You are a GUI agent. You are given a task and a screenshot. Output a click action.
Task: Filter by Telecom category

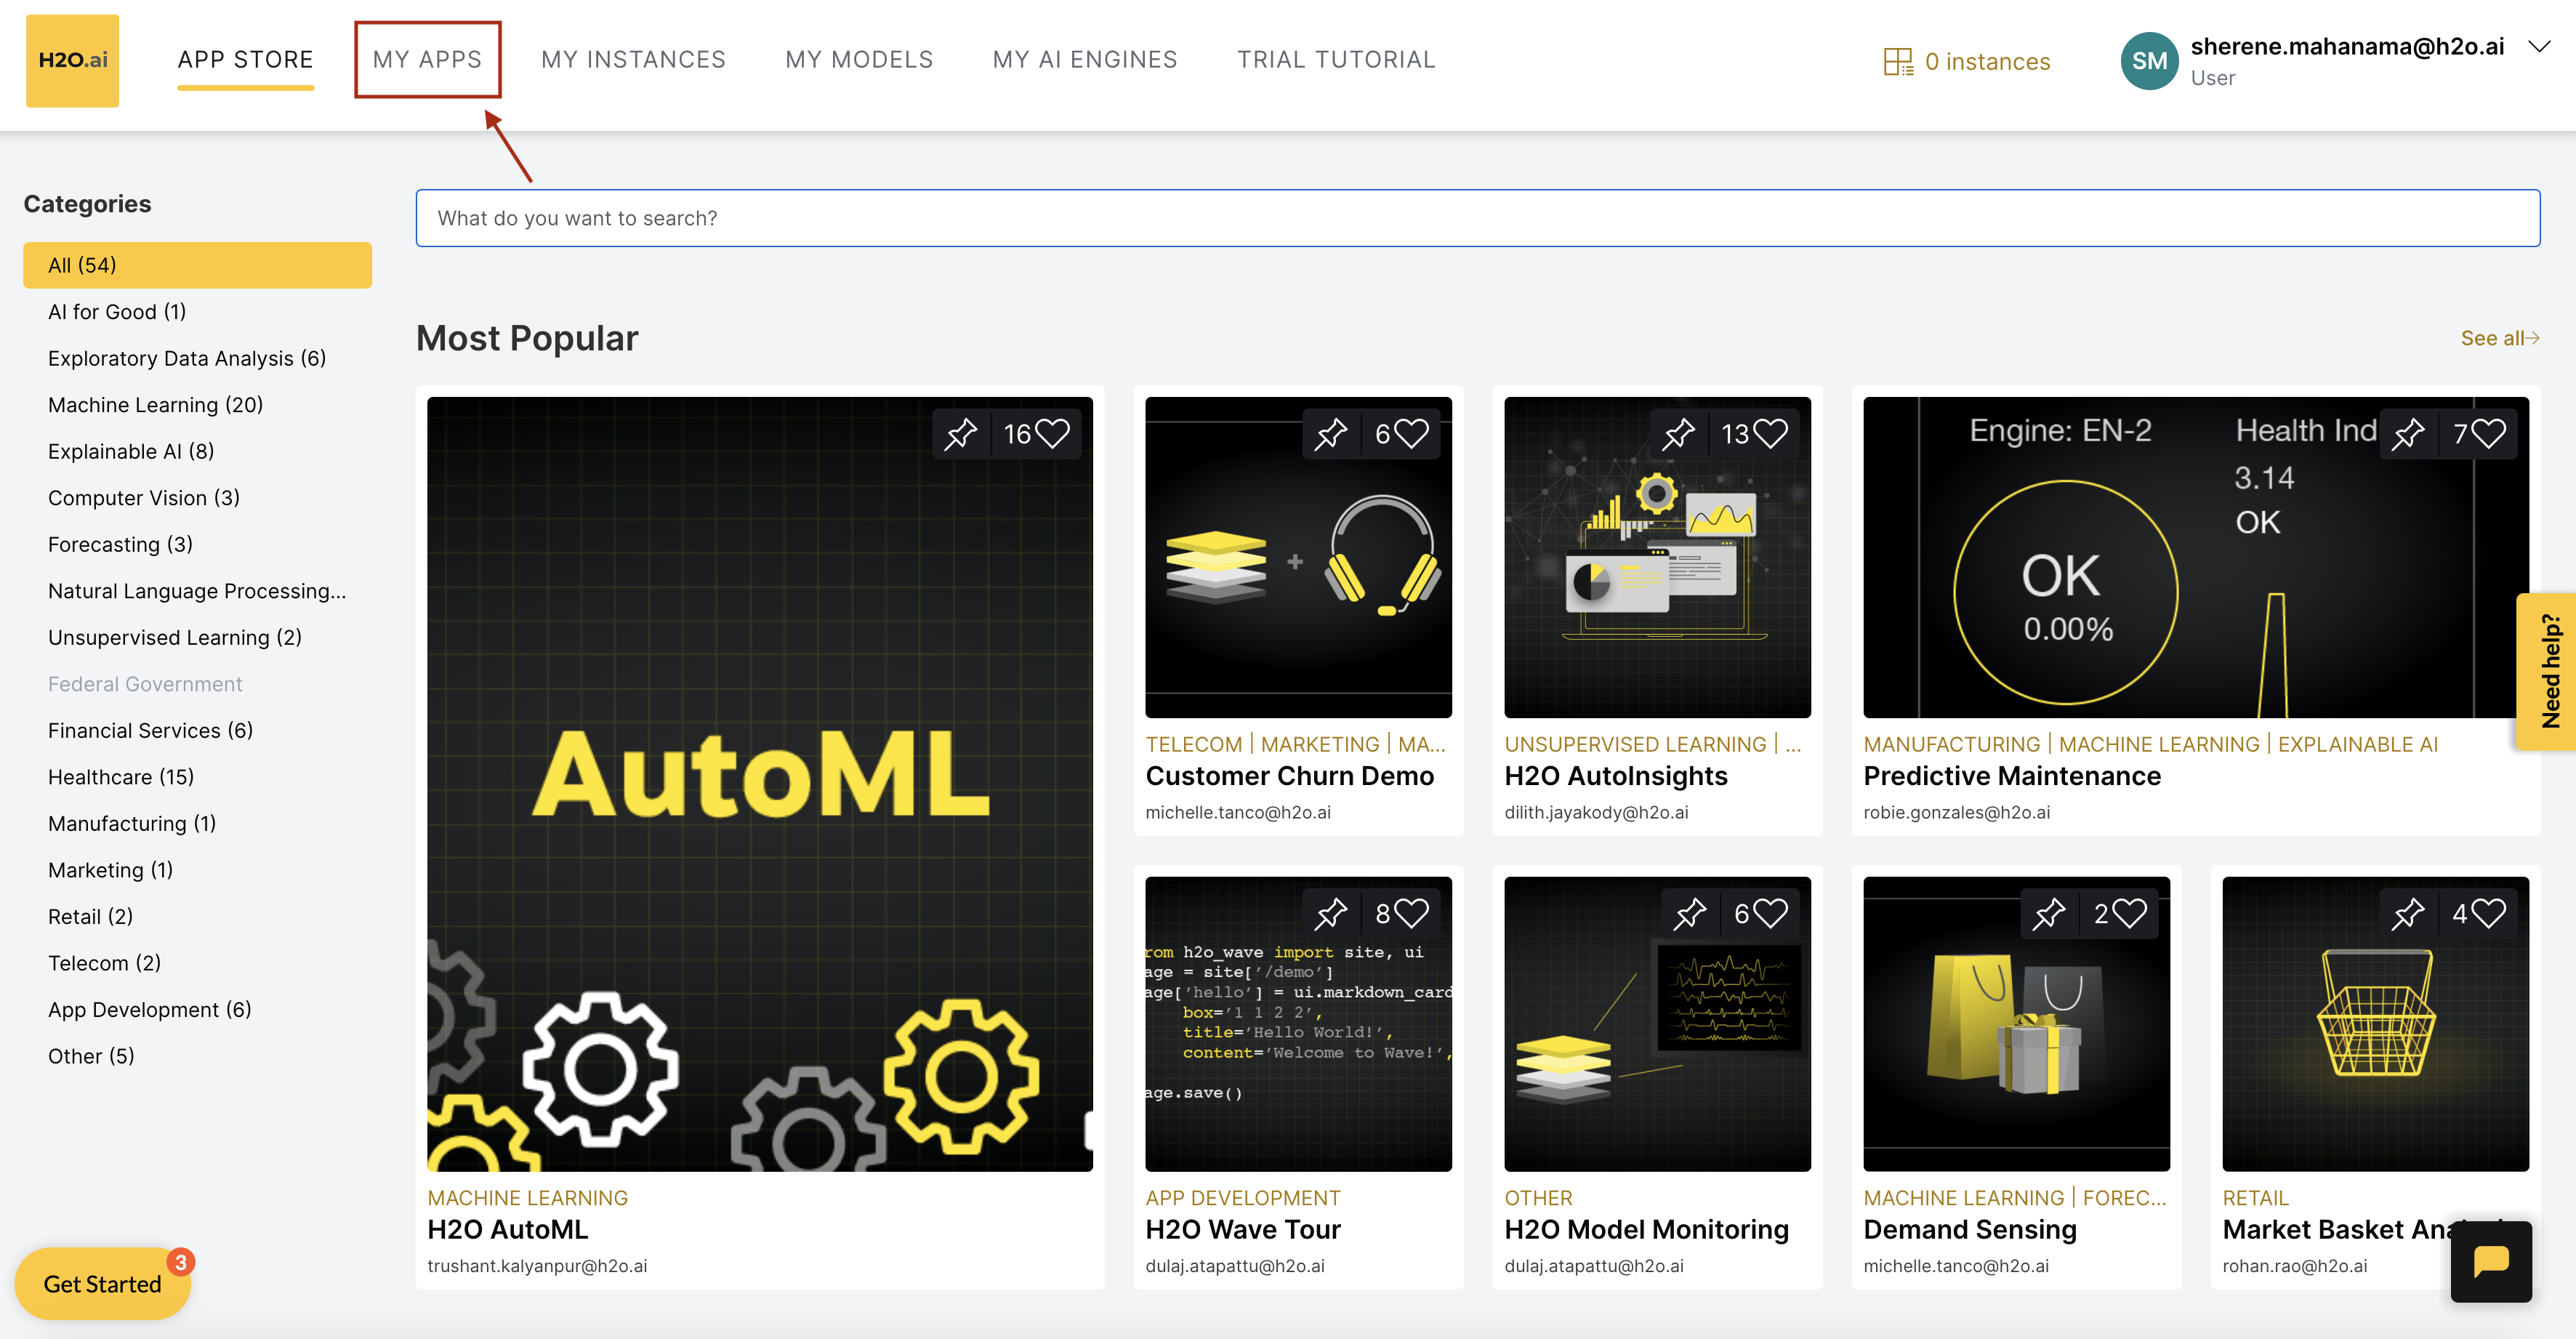pos(104,963)
